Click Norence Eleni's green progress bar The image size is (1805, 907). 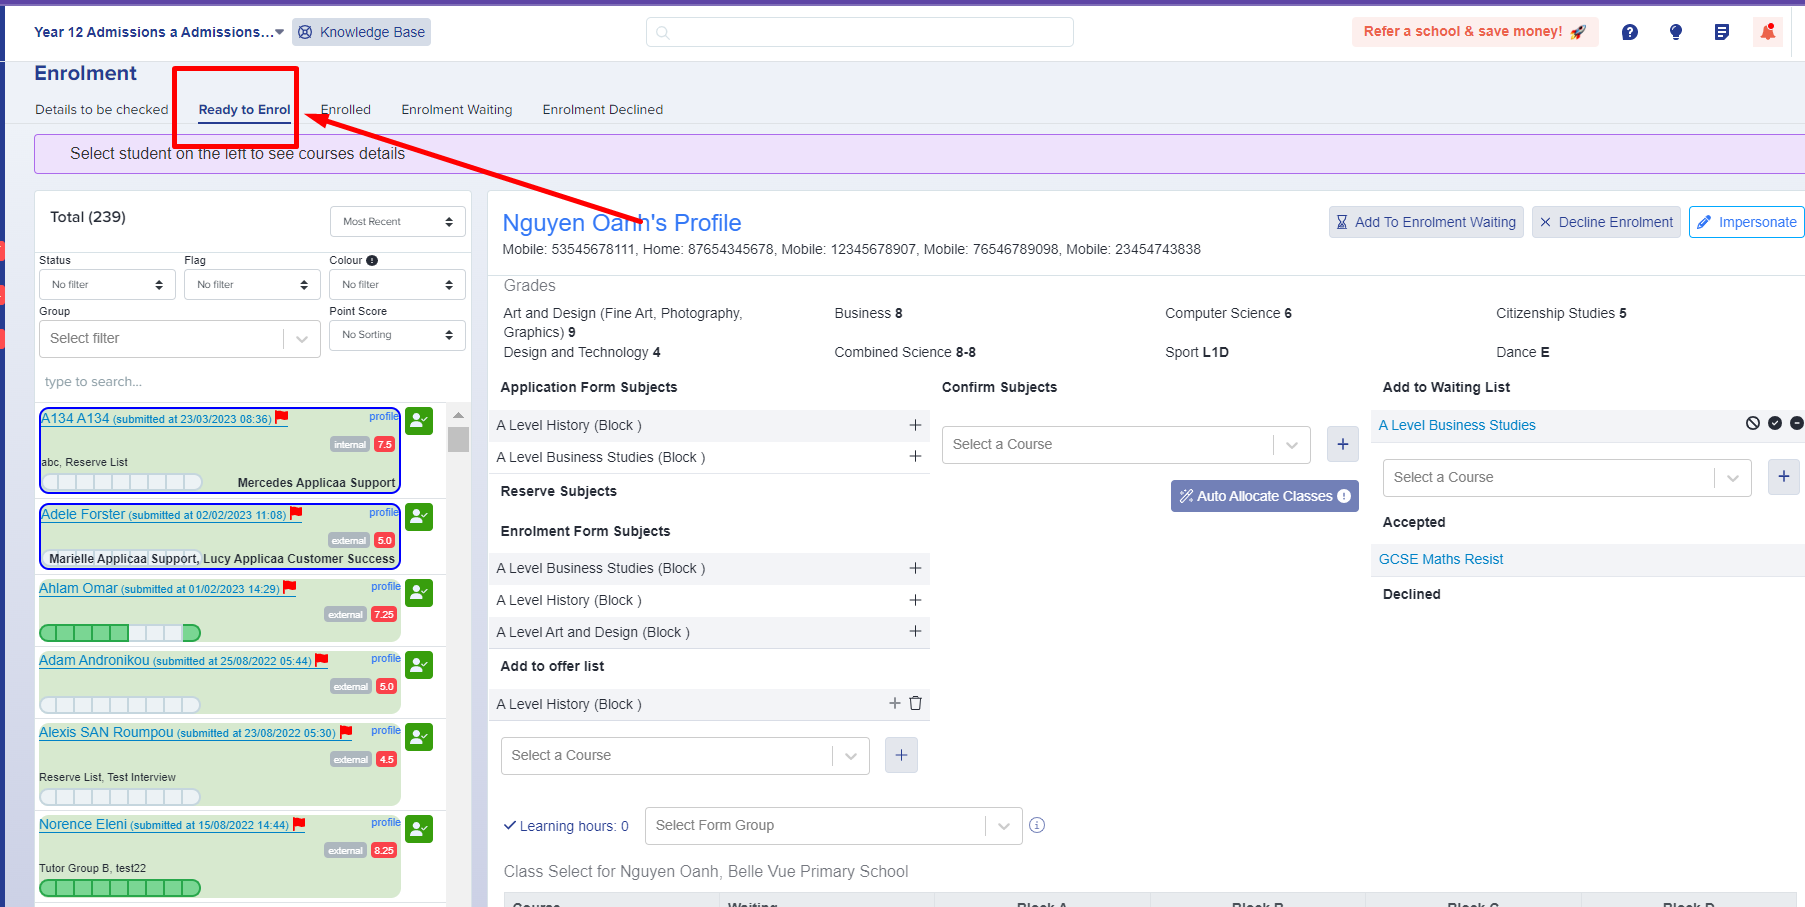click(x=120, y=888)
